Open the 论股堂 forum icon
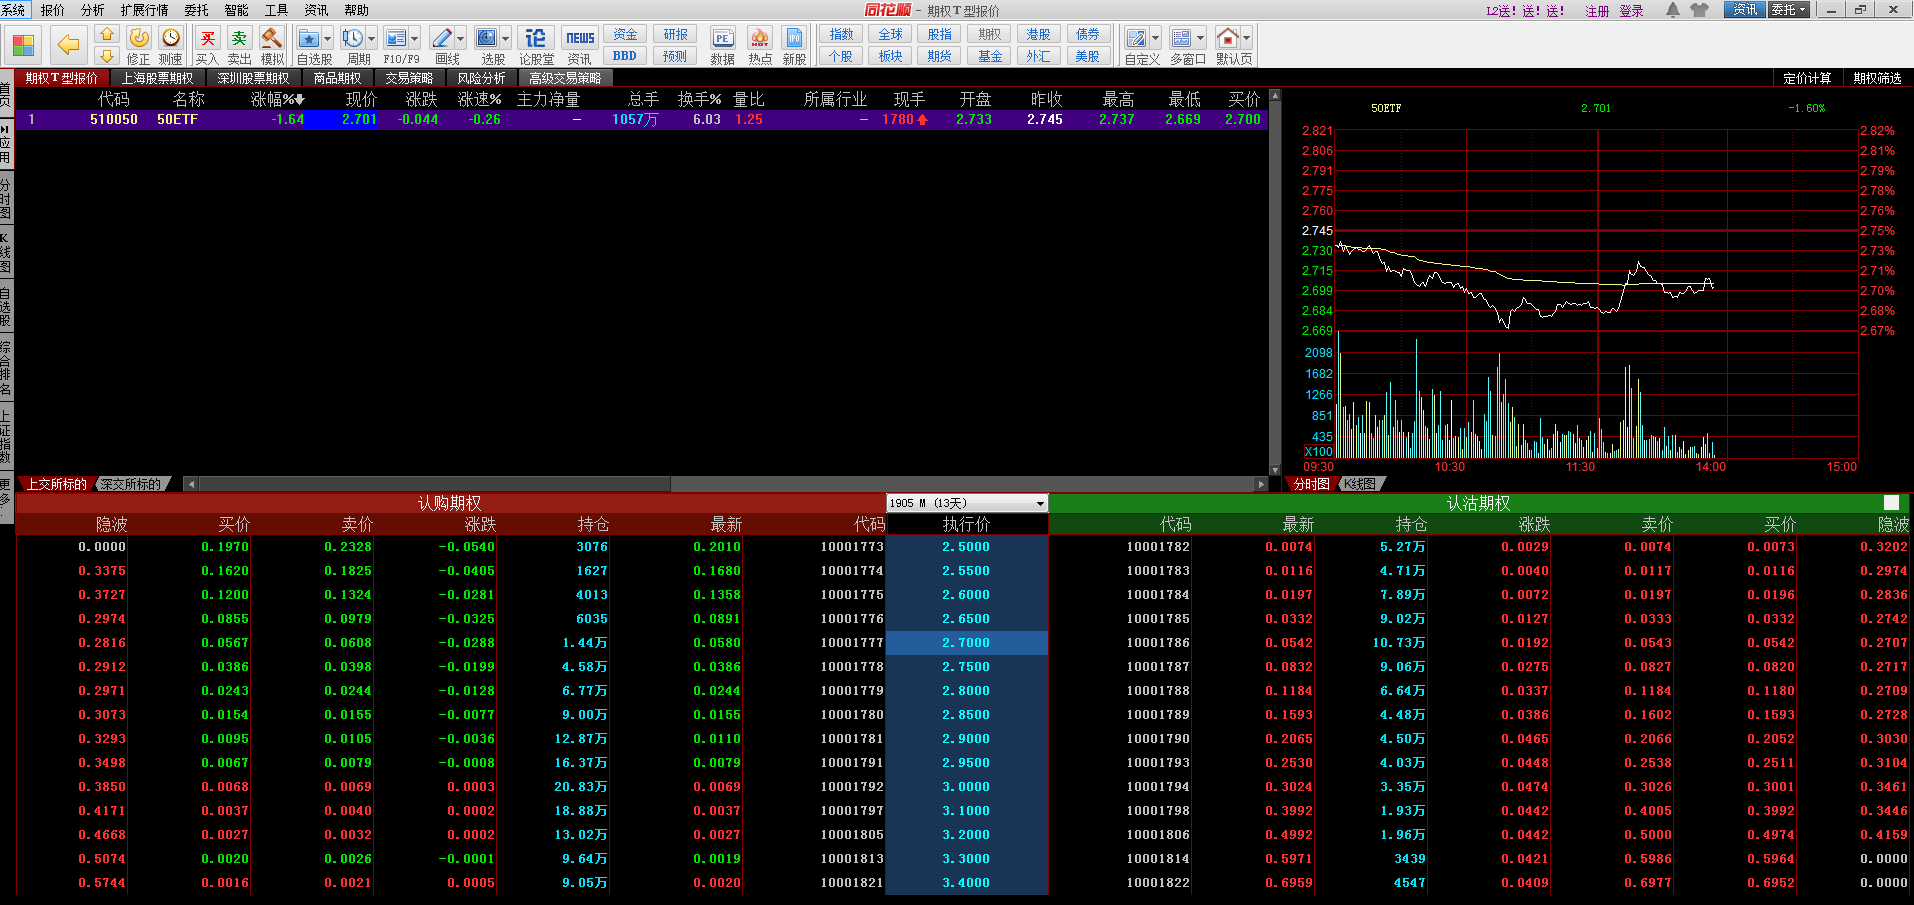 point(536,38)
